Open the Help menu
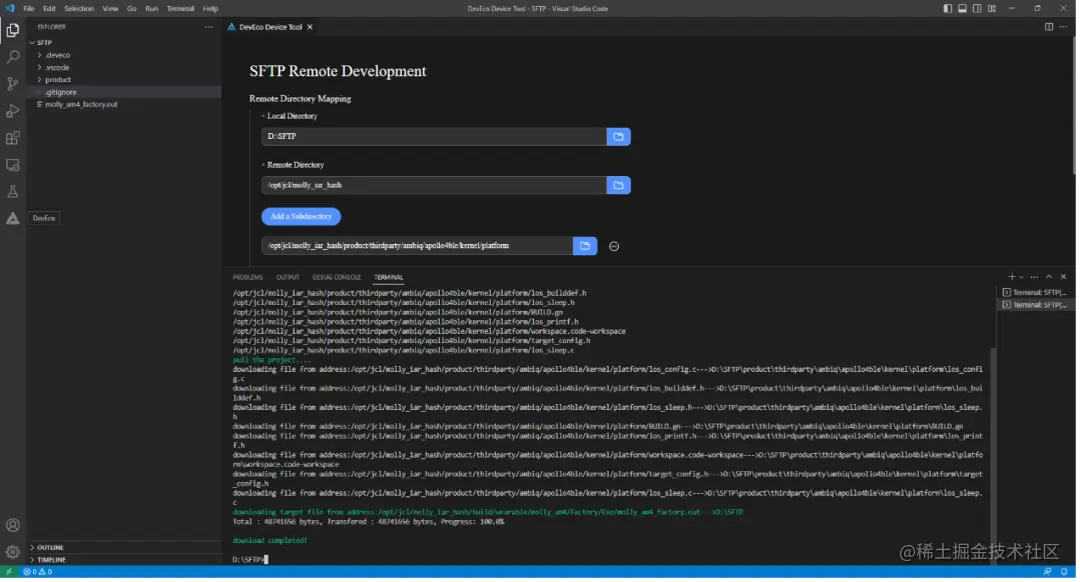 pyautogui.click(x=211, y=9)
